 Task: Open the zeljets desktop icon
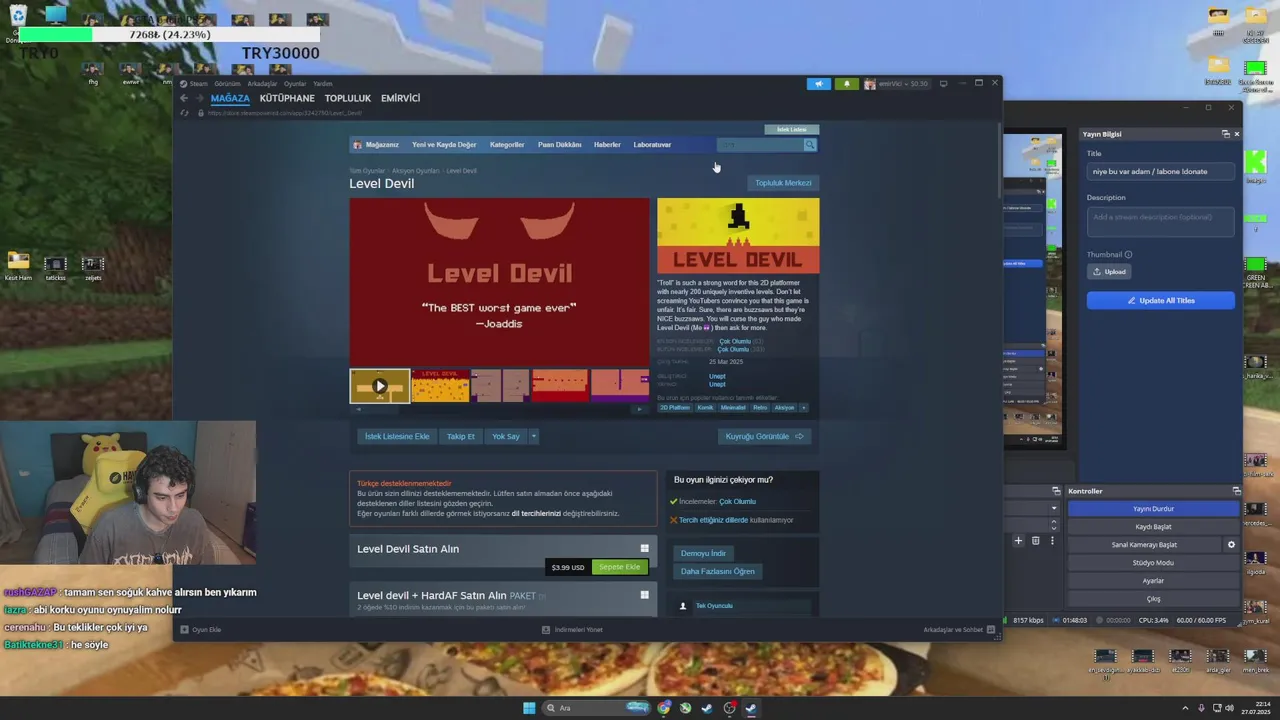pos(93,267)
